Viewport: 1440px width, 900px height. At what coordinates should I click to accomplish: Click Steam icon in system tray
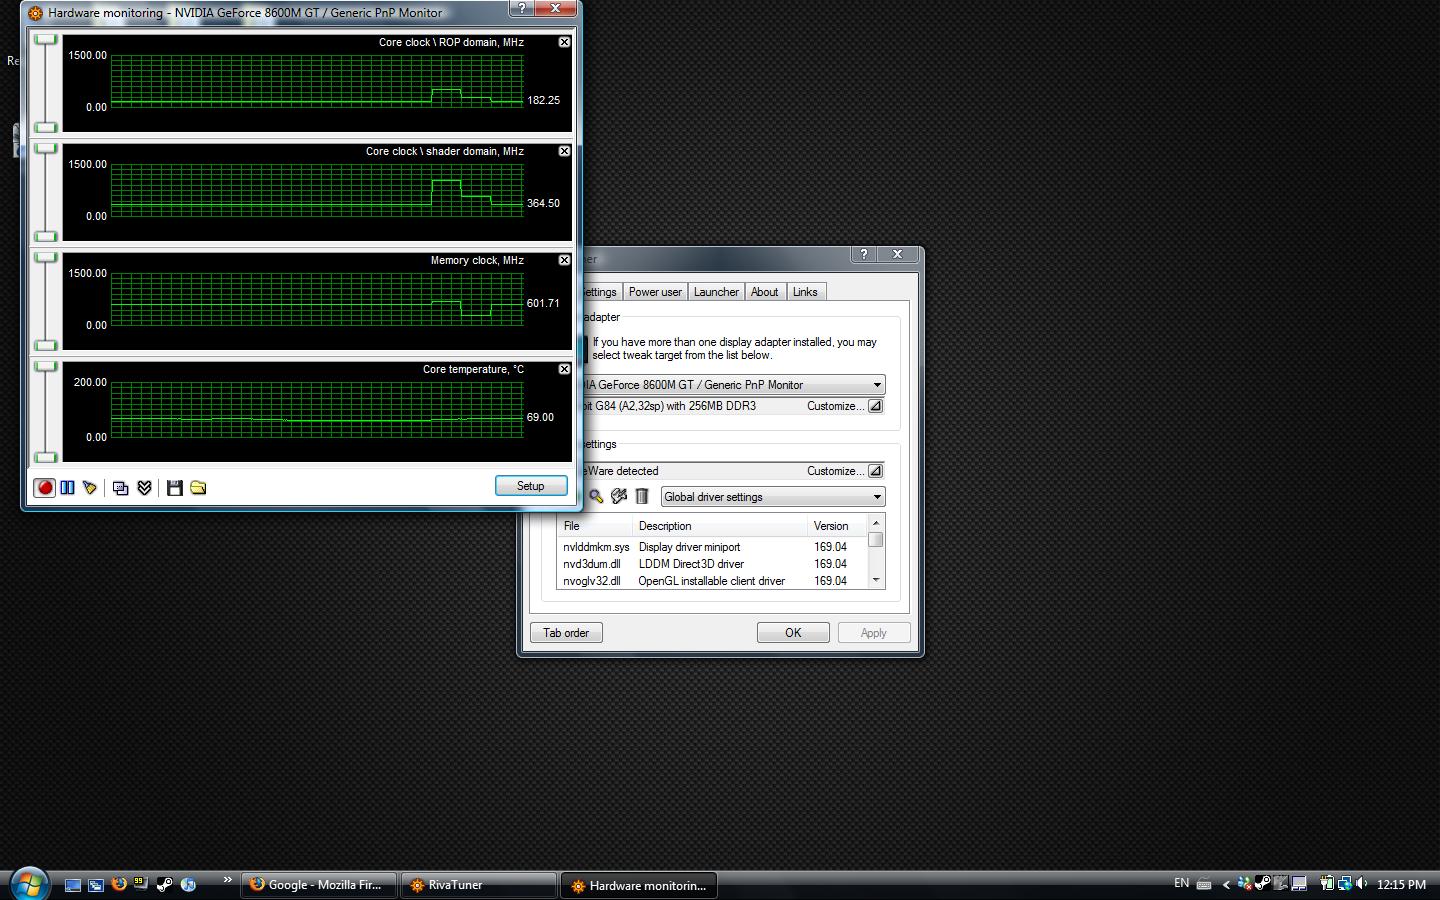tap(1263, 884)
